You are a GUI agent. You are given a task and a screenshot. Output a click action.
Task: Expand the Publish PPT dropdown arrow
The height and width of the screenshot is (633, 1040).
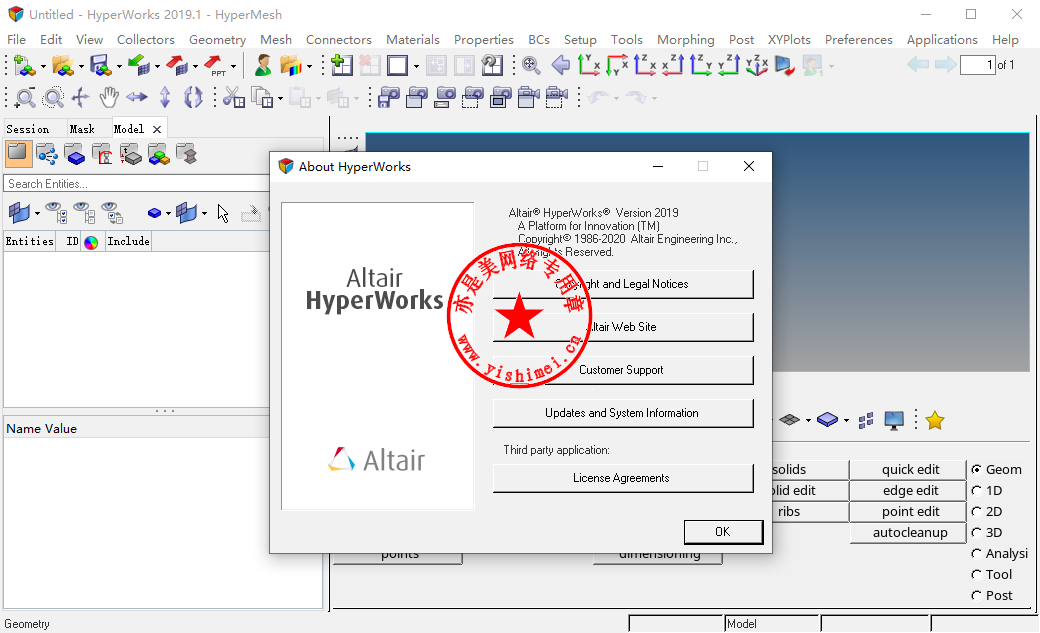[x=233, y=66]
